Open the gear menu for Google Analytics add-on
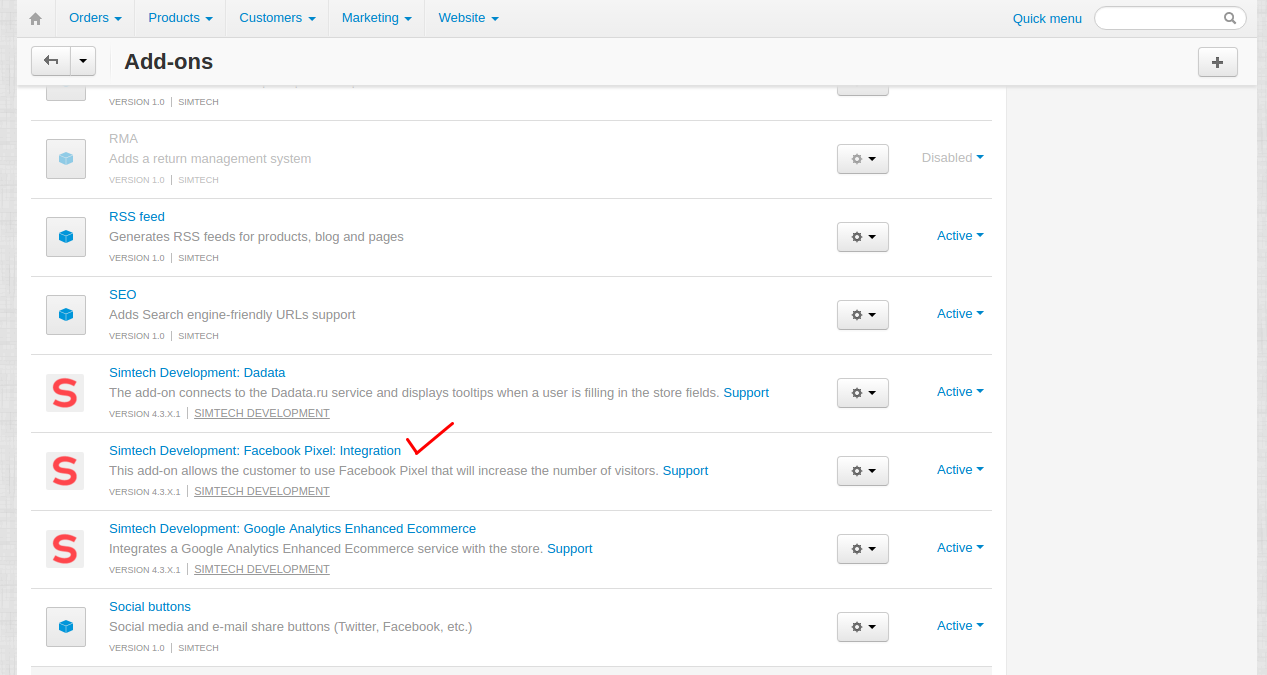Image resolution: width=1267 pixels, height=675 pixels. 863,549
